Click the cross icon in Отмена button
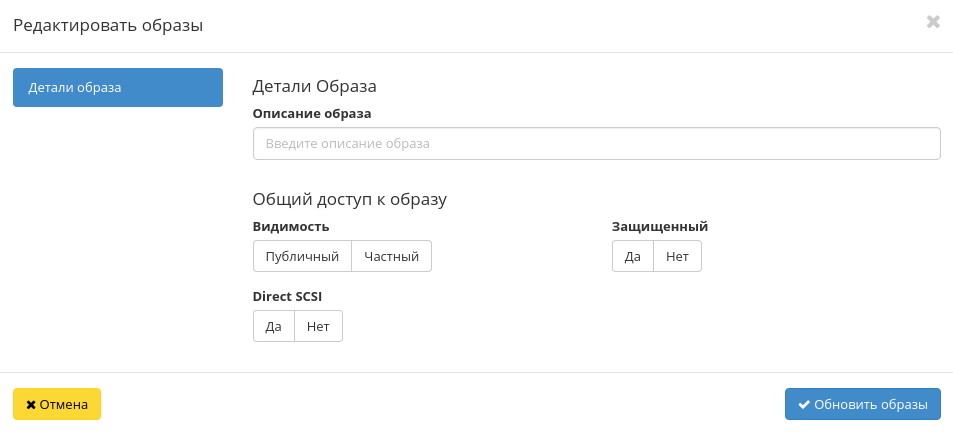 (31, 405)
